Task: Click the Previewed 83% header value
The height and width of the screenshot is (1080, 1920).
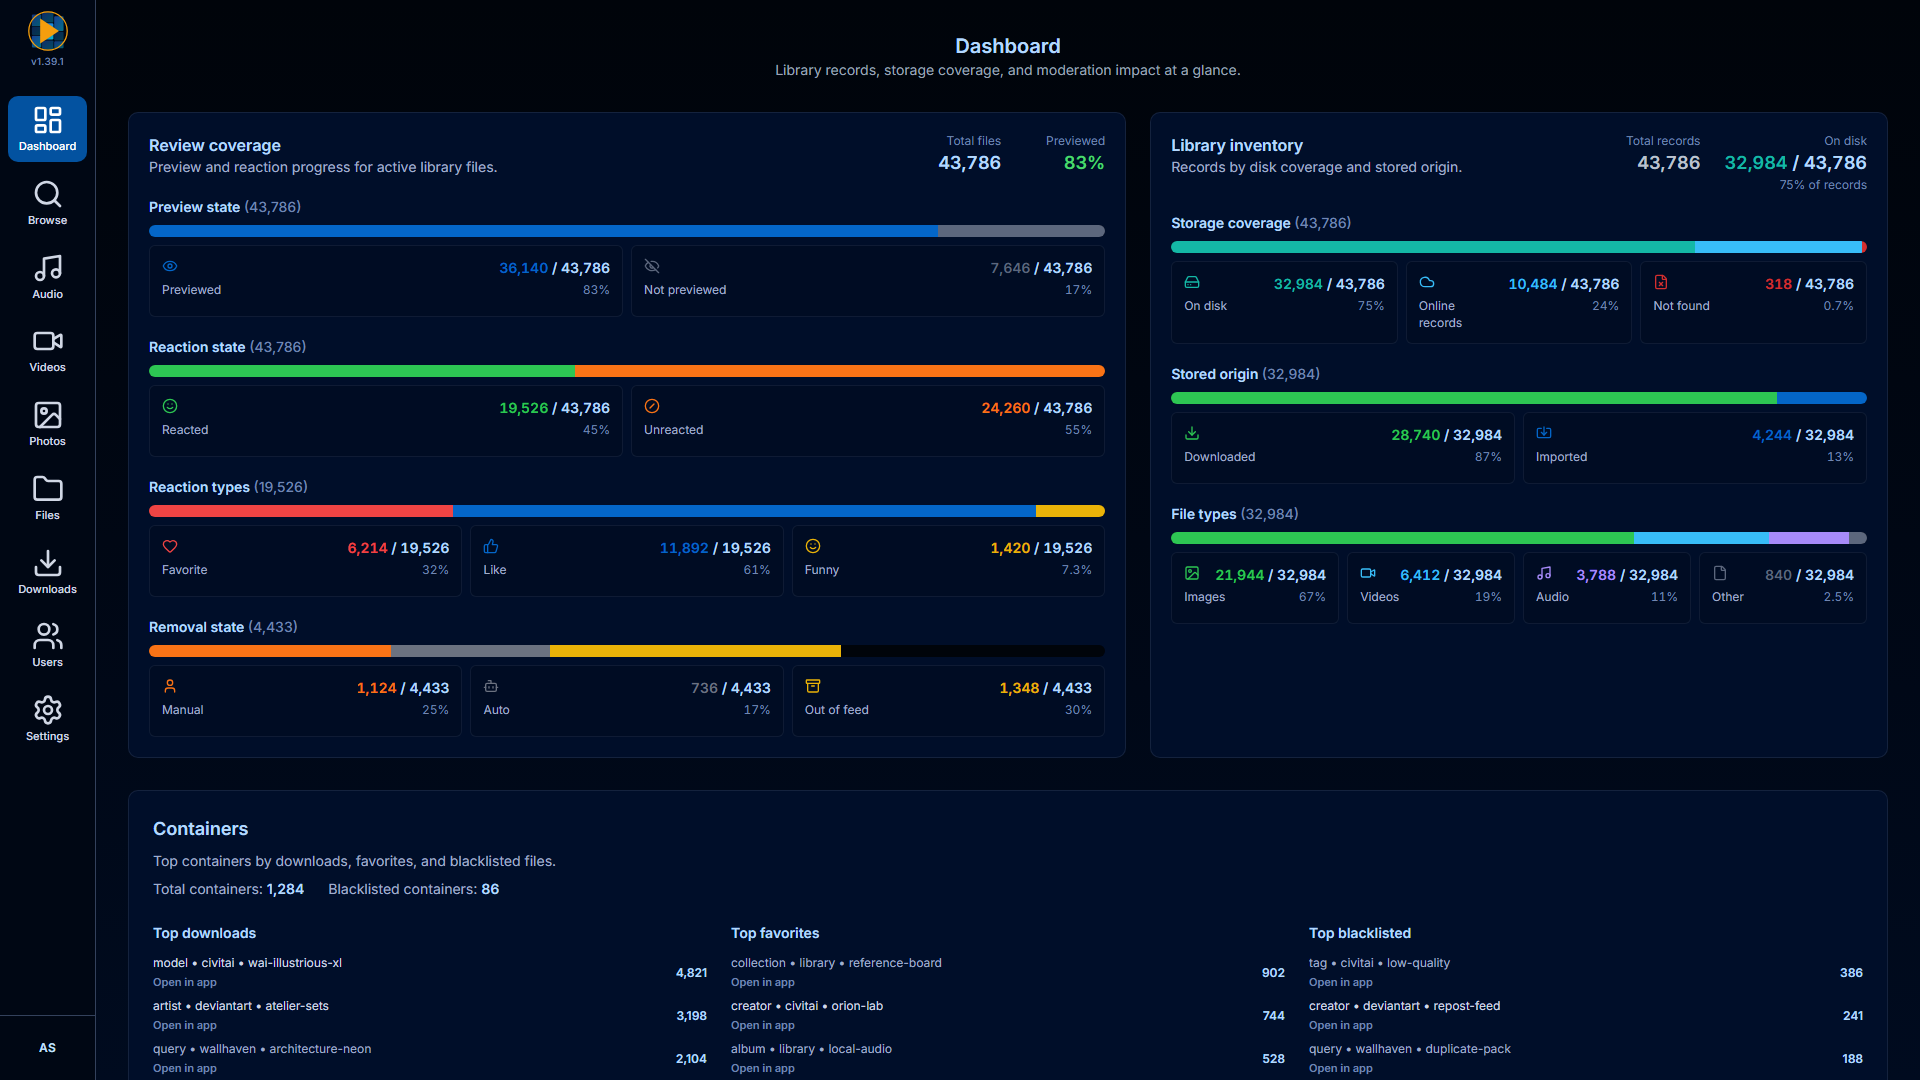Action: click(1084, 163)
